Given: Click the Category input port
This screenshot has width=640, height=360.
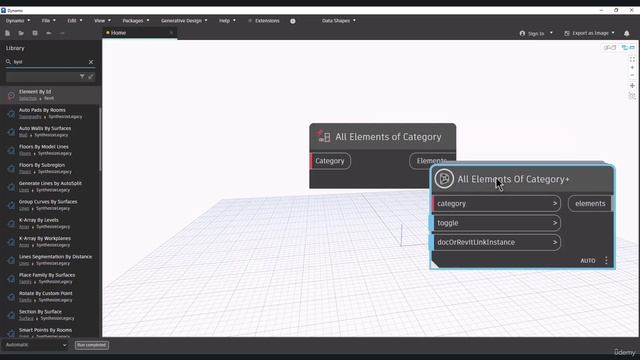Looking at the screenshot, I should [x=330, y=161].
